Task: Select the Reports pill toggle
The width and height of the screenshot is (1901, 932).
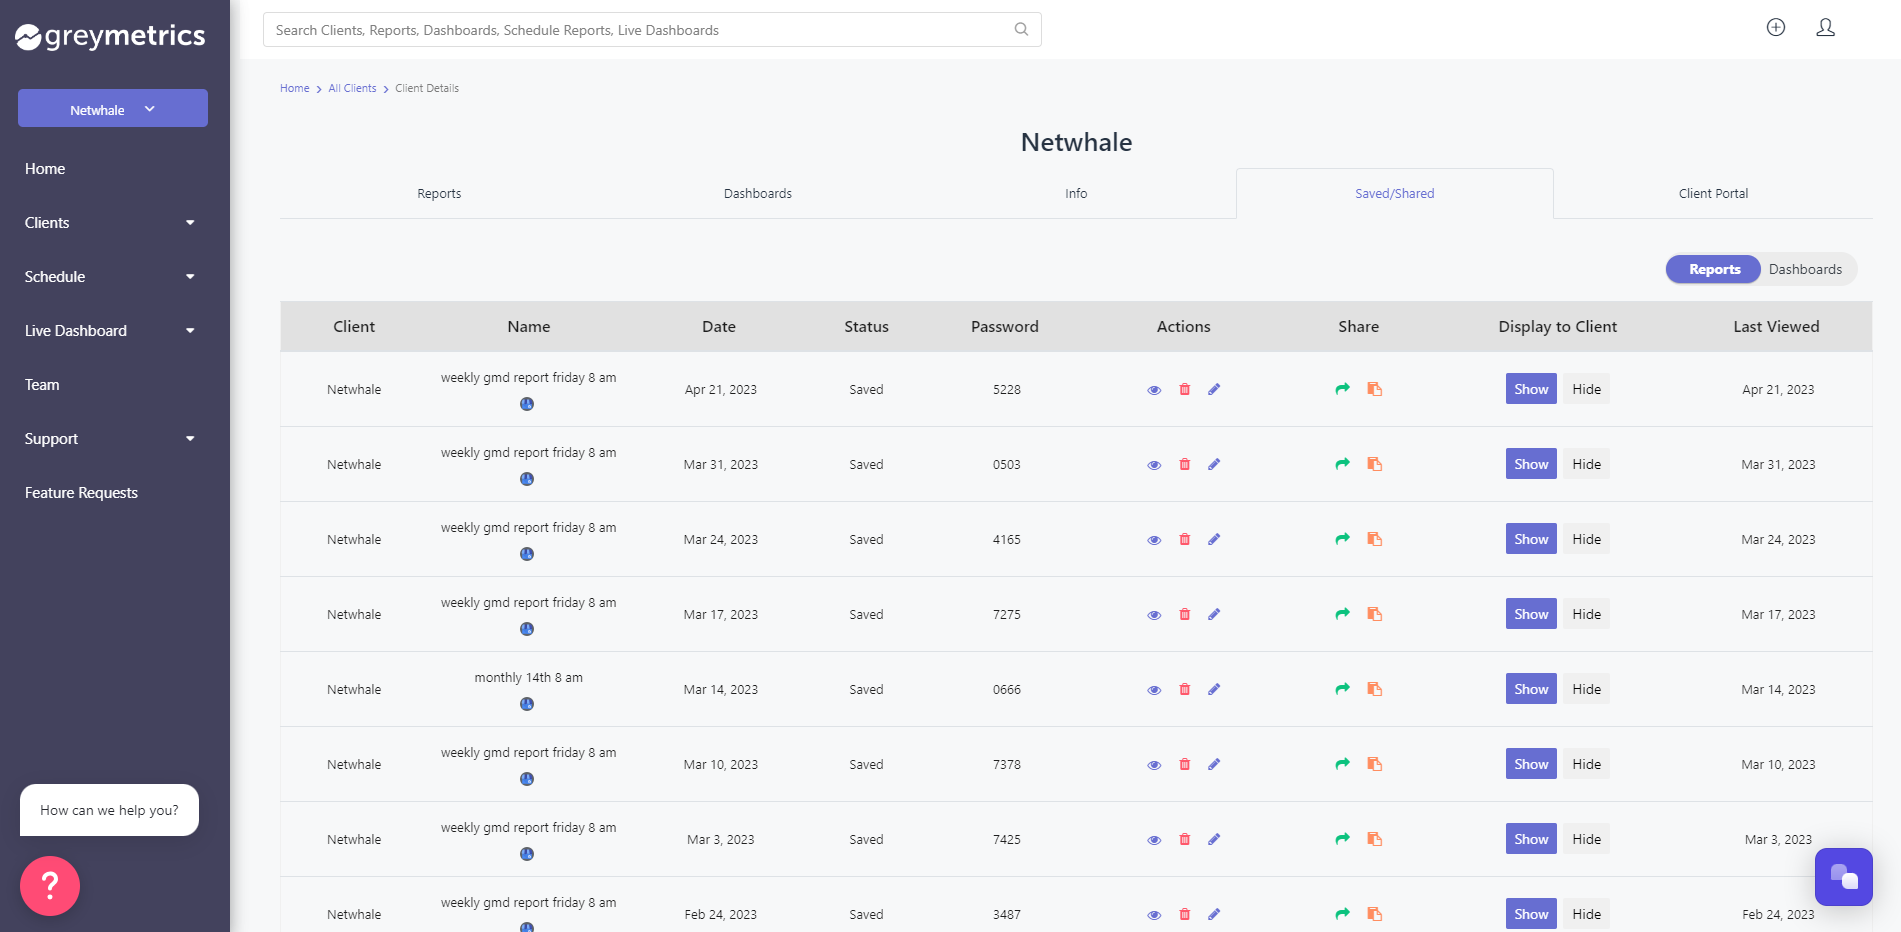Action: pos(1714,269)
